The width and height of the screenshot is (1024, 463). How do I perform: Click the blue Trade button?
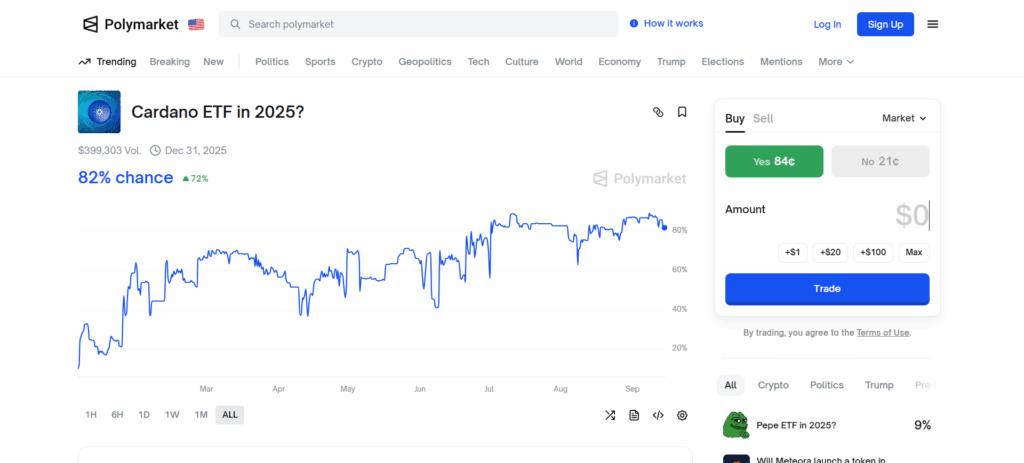(x=827, y=289)
